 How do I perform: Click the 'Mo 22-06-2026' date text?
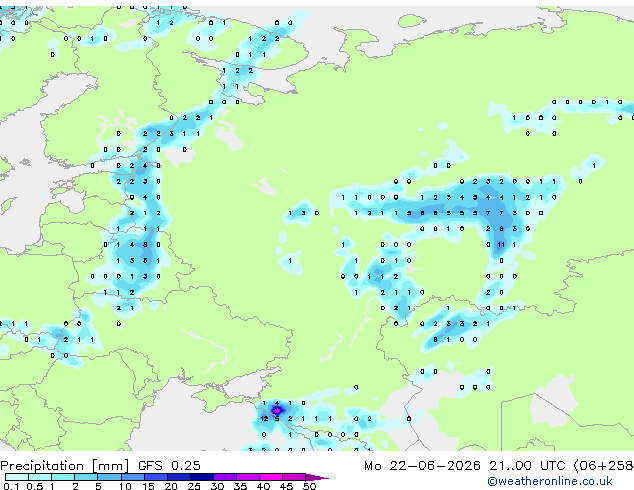[x=423, y=466]
